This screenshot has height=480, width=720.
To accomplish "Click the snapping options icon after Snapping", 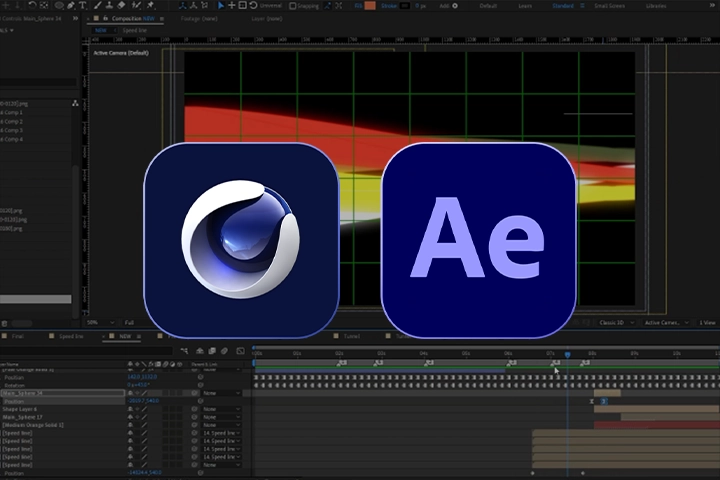I will coord(327,6).
